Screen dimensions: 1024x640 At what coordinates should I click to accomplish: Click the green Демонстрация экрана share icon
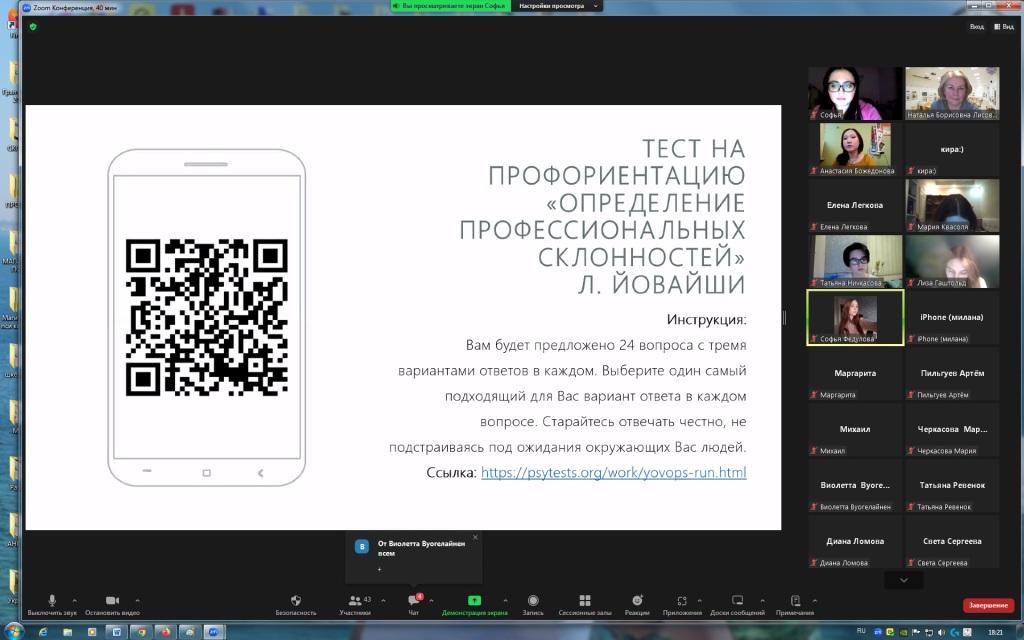[474, 600]
